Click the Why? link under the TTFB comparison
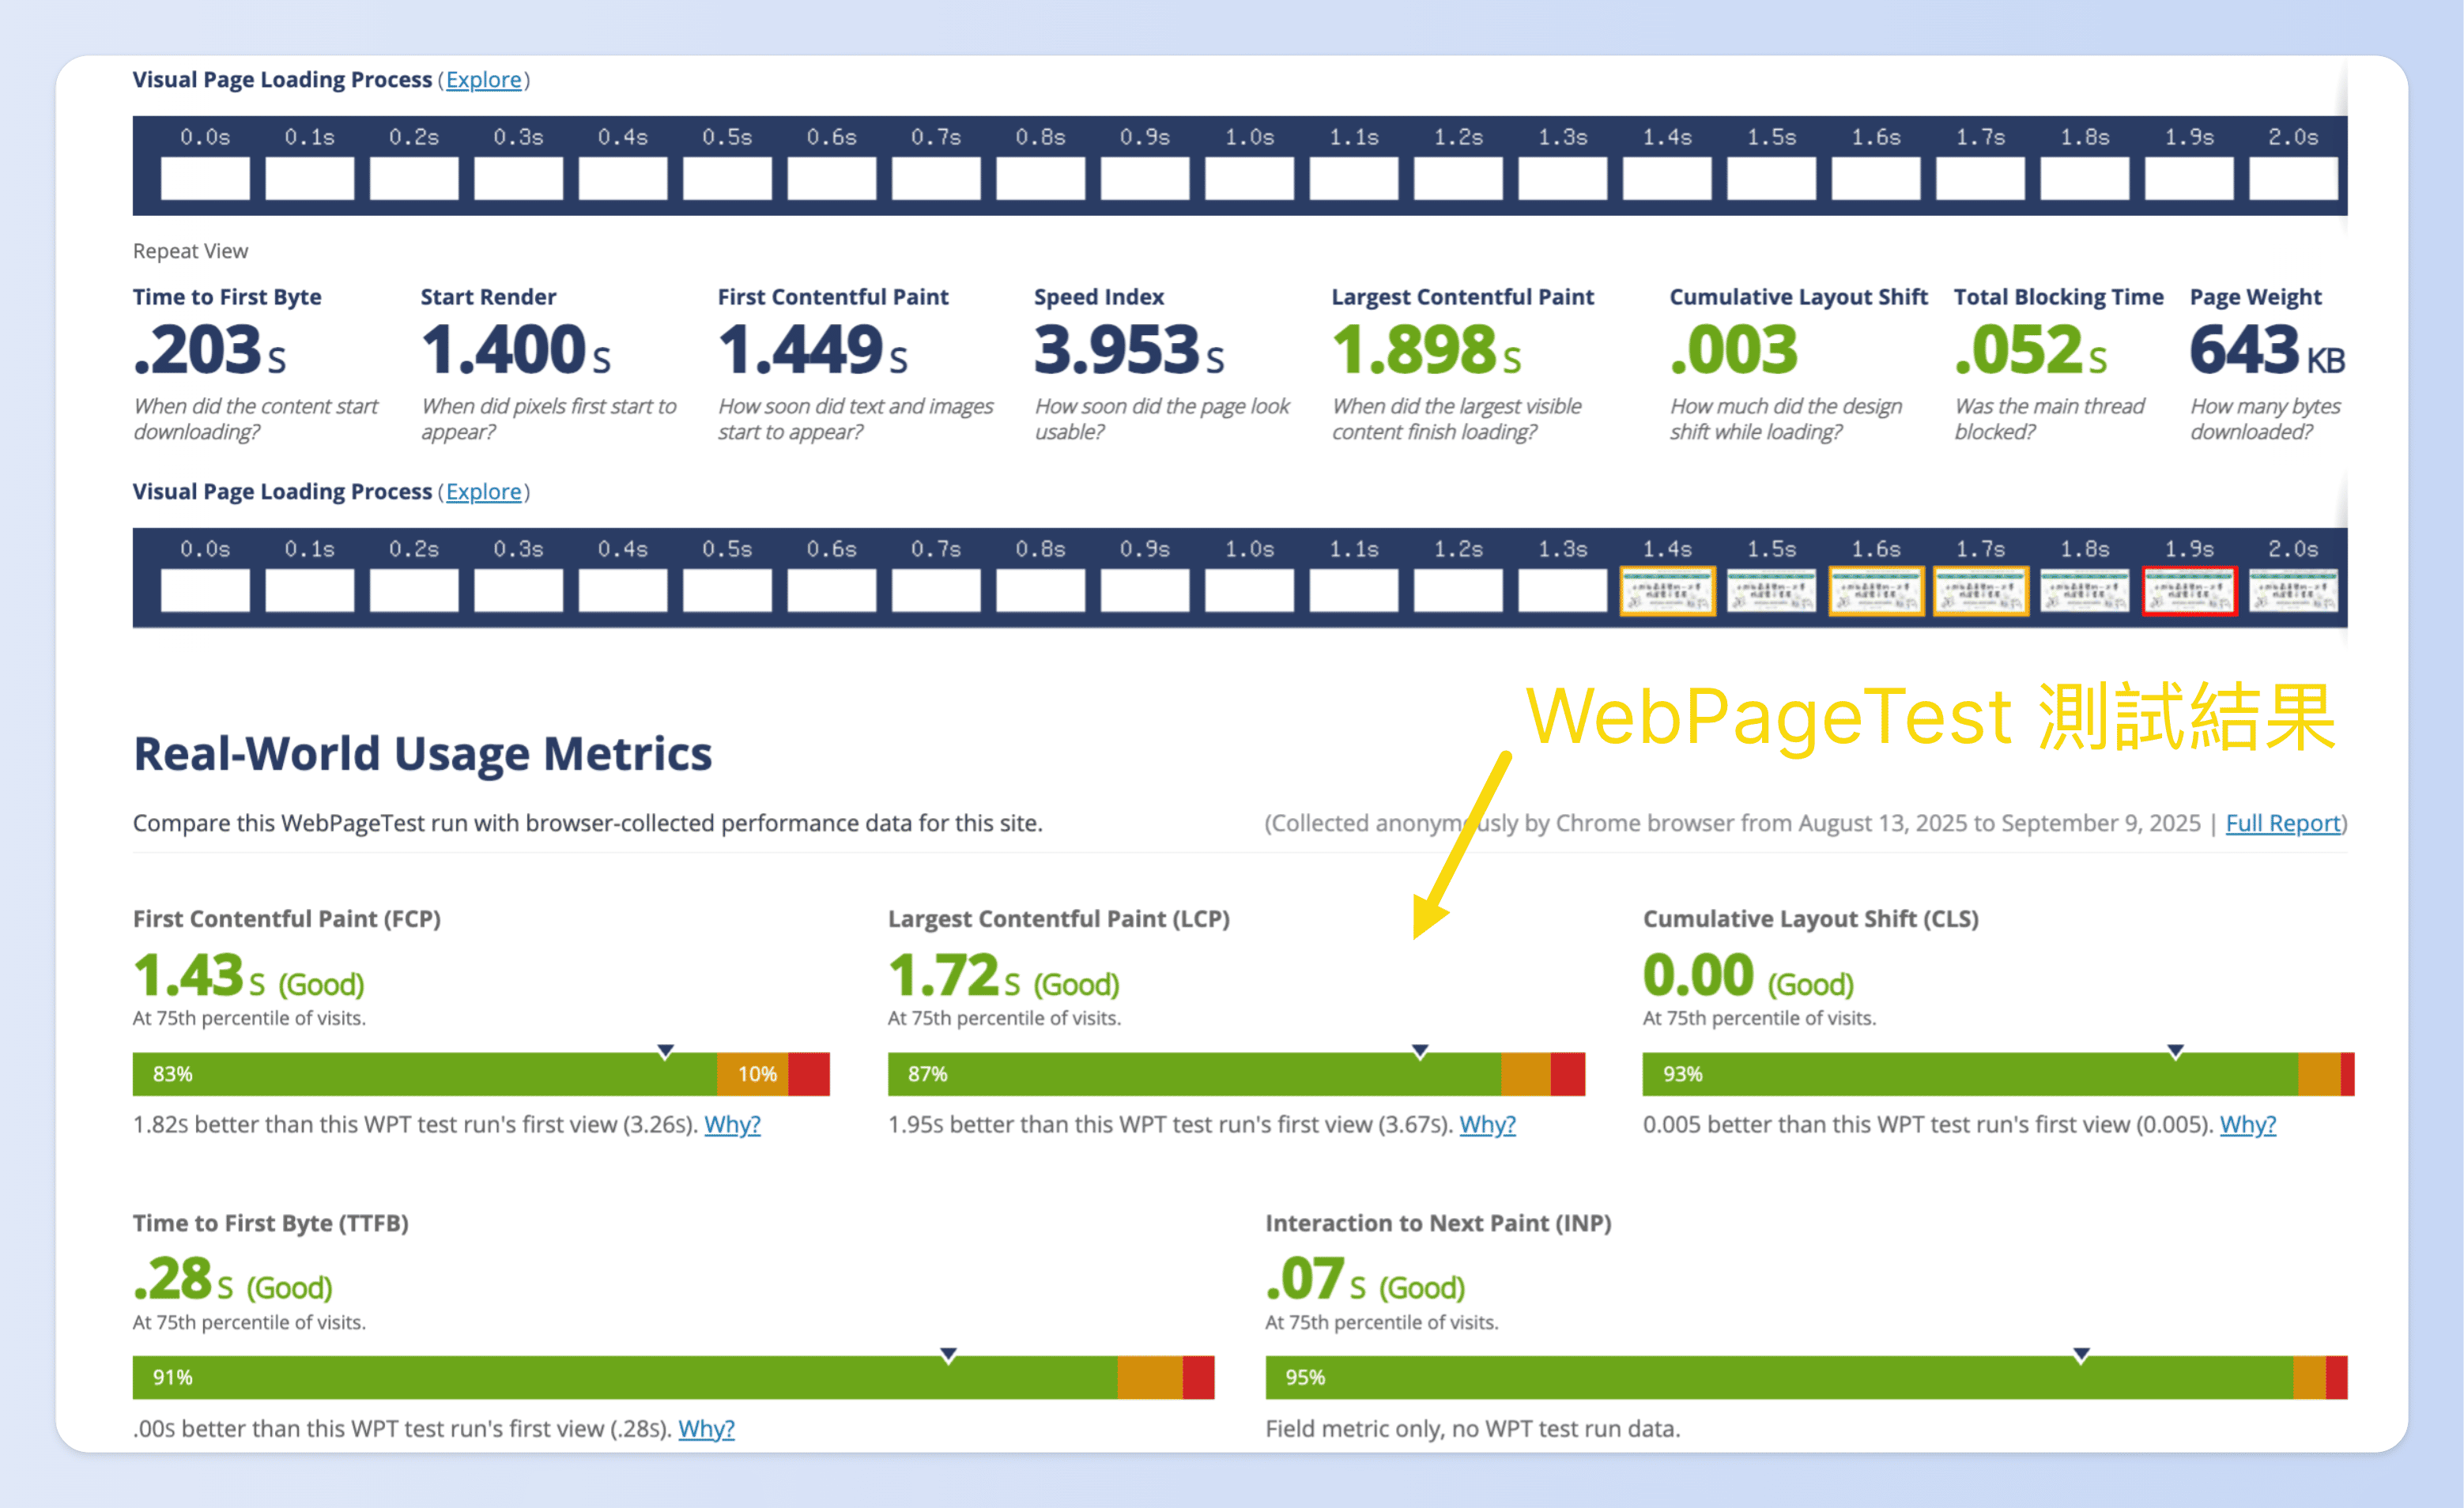 point(705,1428)
